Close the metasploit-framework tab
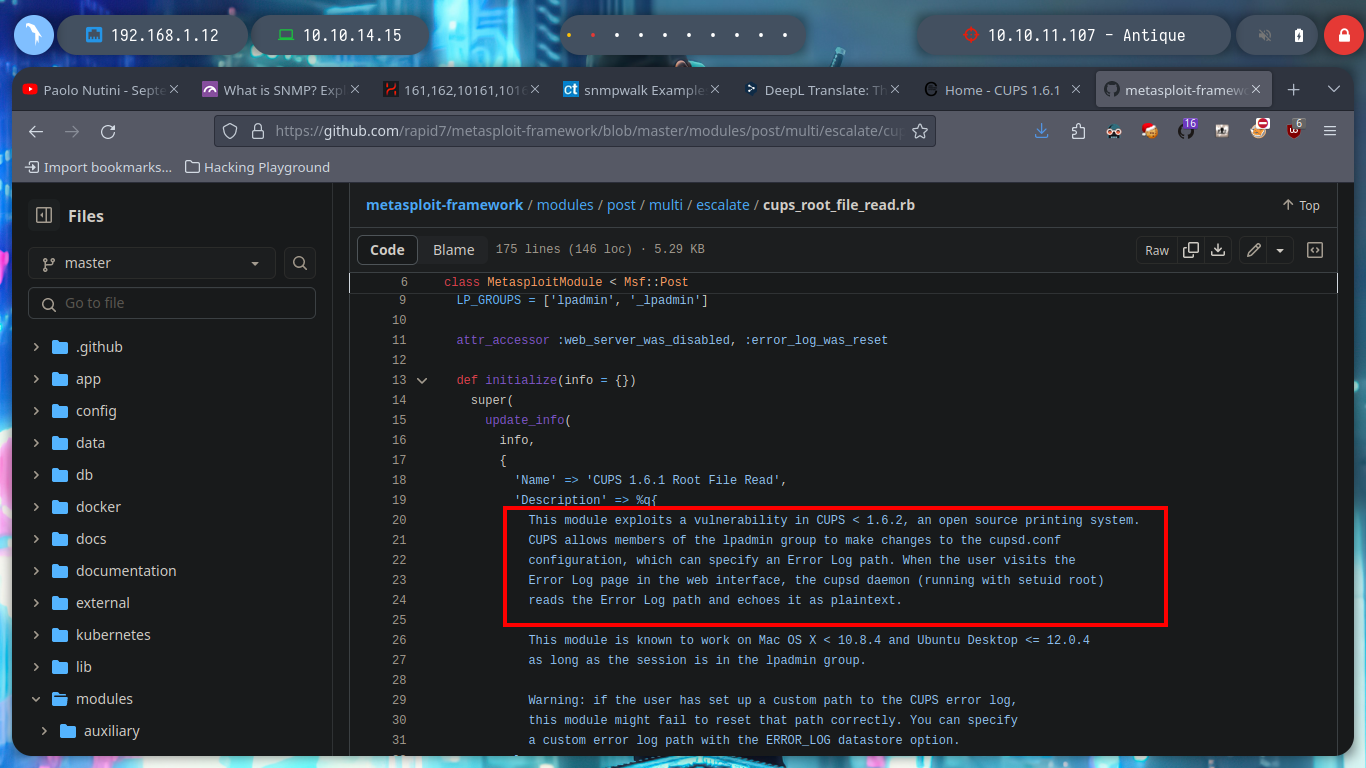The image size is (1366, 768). (x=1256, y=90)
